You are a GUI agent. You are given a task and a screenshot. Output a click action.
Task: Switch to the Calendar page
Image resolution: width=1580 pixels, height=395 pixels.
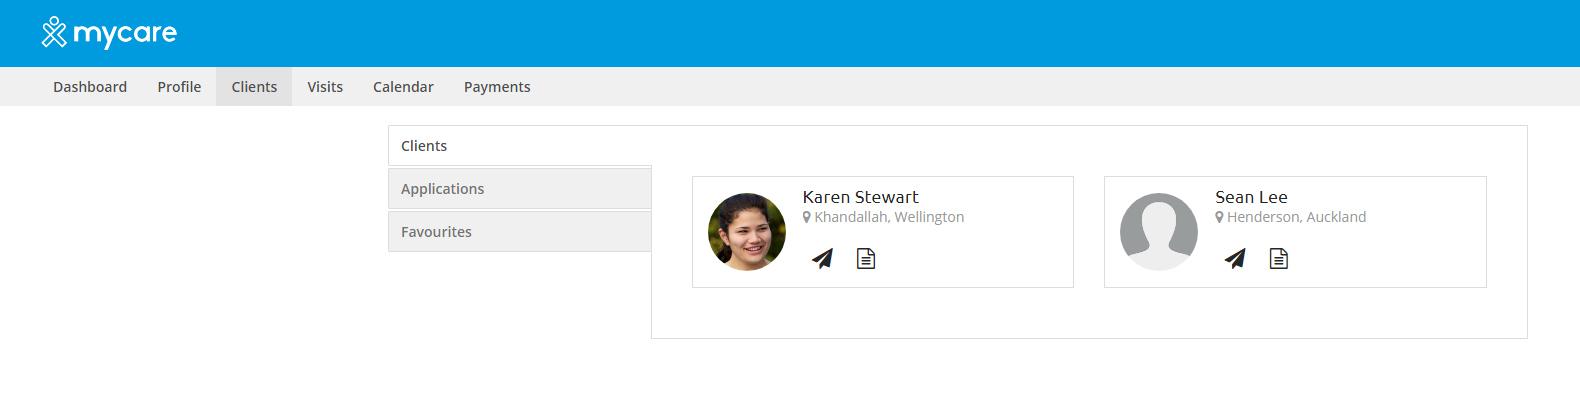click(x=403, y=87)
